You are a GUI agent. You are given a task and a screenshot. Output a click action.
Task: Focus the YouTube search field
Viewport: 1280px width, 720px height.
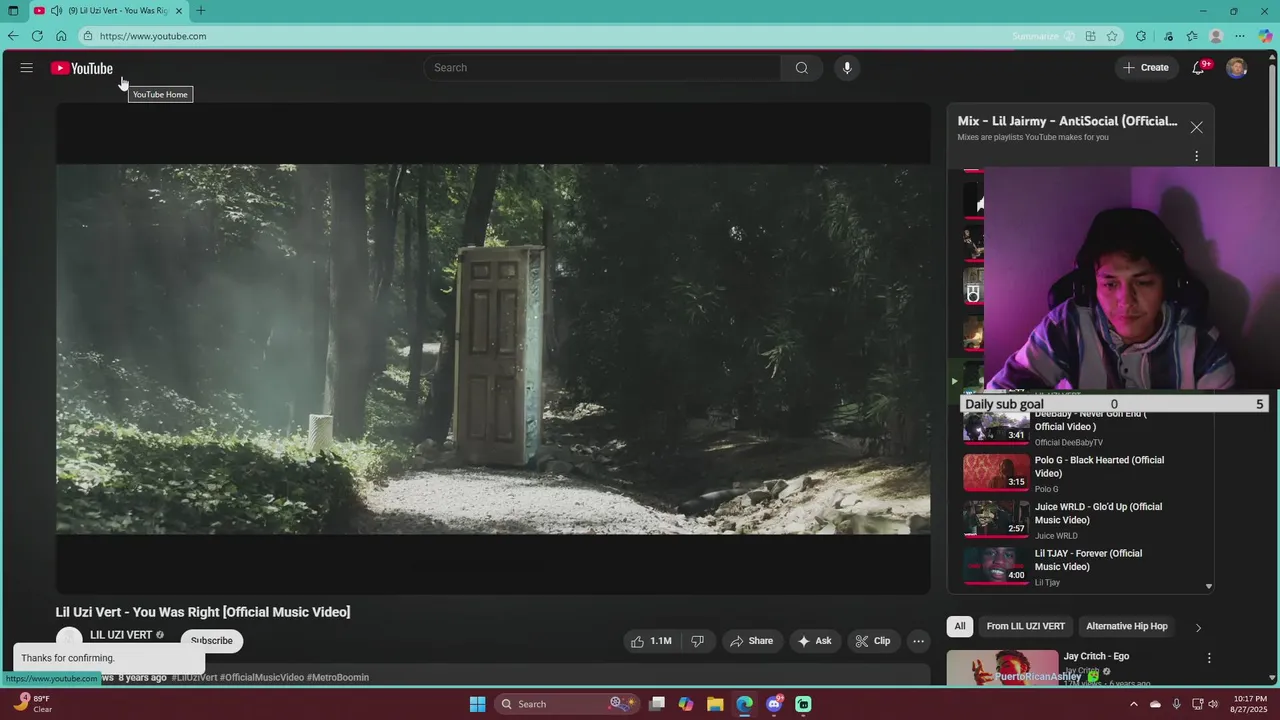603,68
